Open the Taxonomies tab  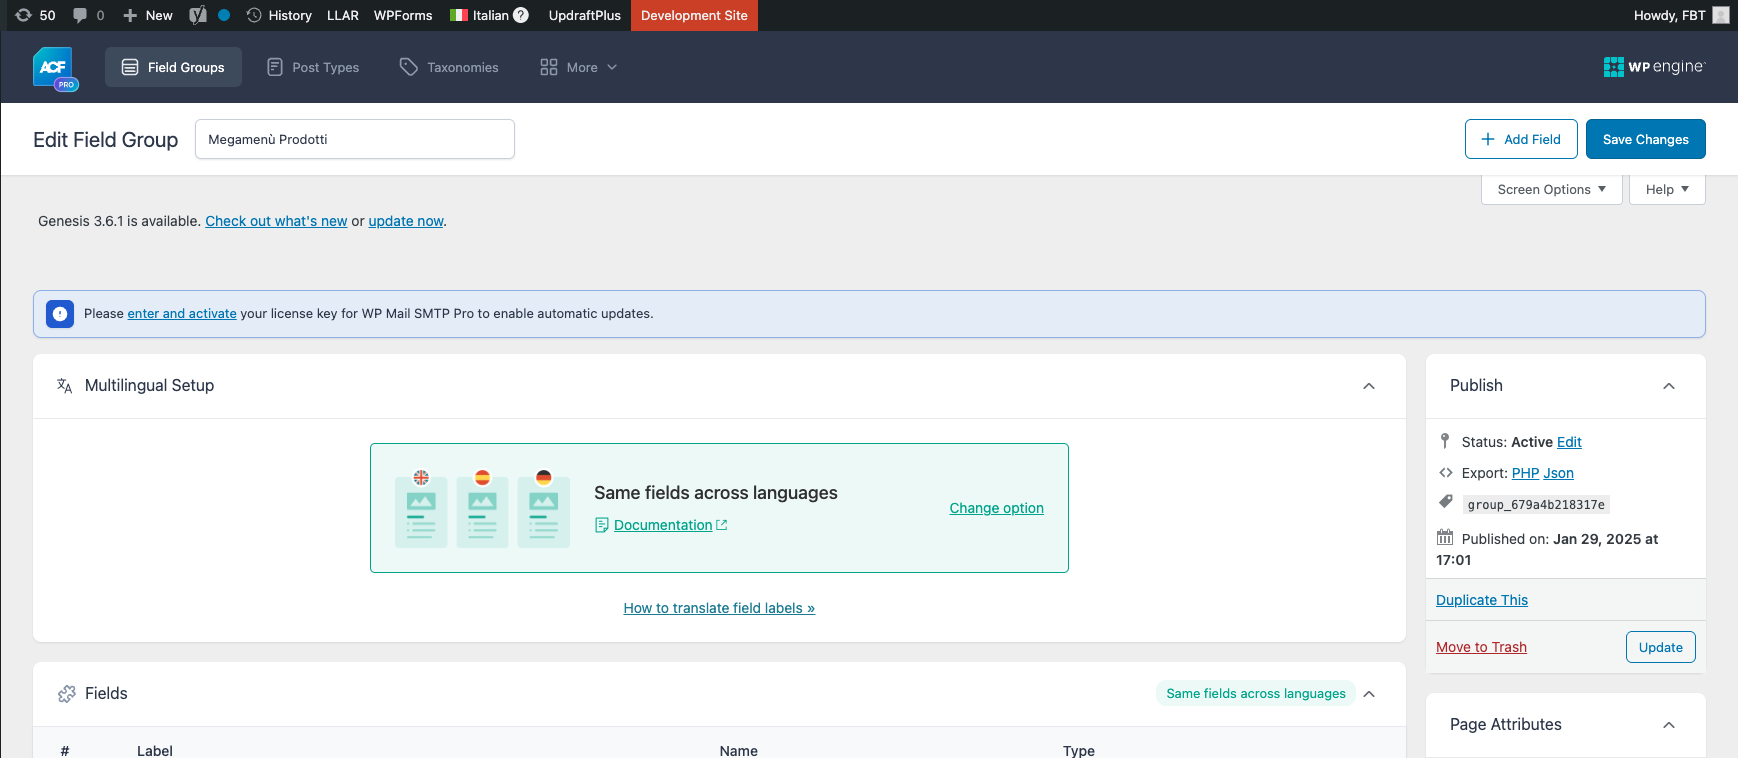click(x=449, y=67)
